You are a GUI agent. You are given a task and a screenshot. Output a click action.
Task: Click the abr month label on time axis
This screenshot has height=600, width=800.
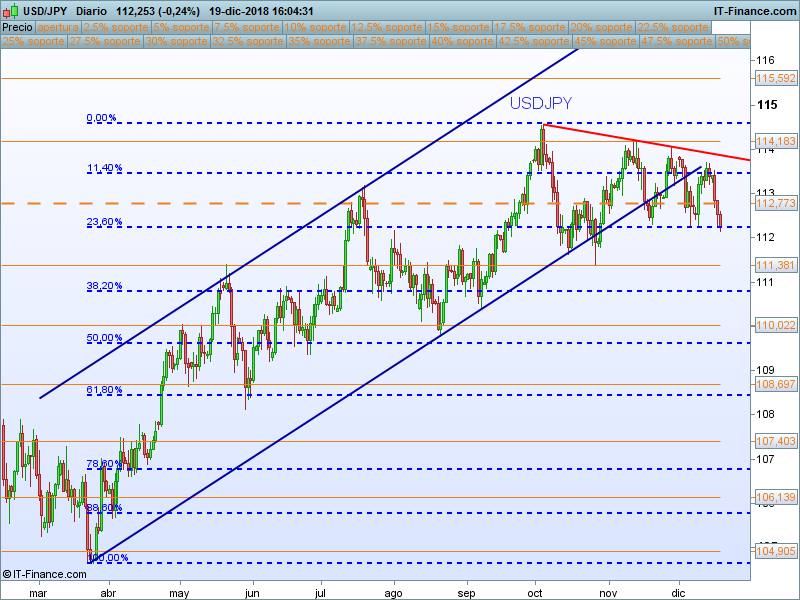point(108,593)
